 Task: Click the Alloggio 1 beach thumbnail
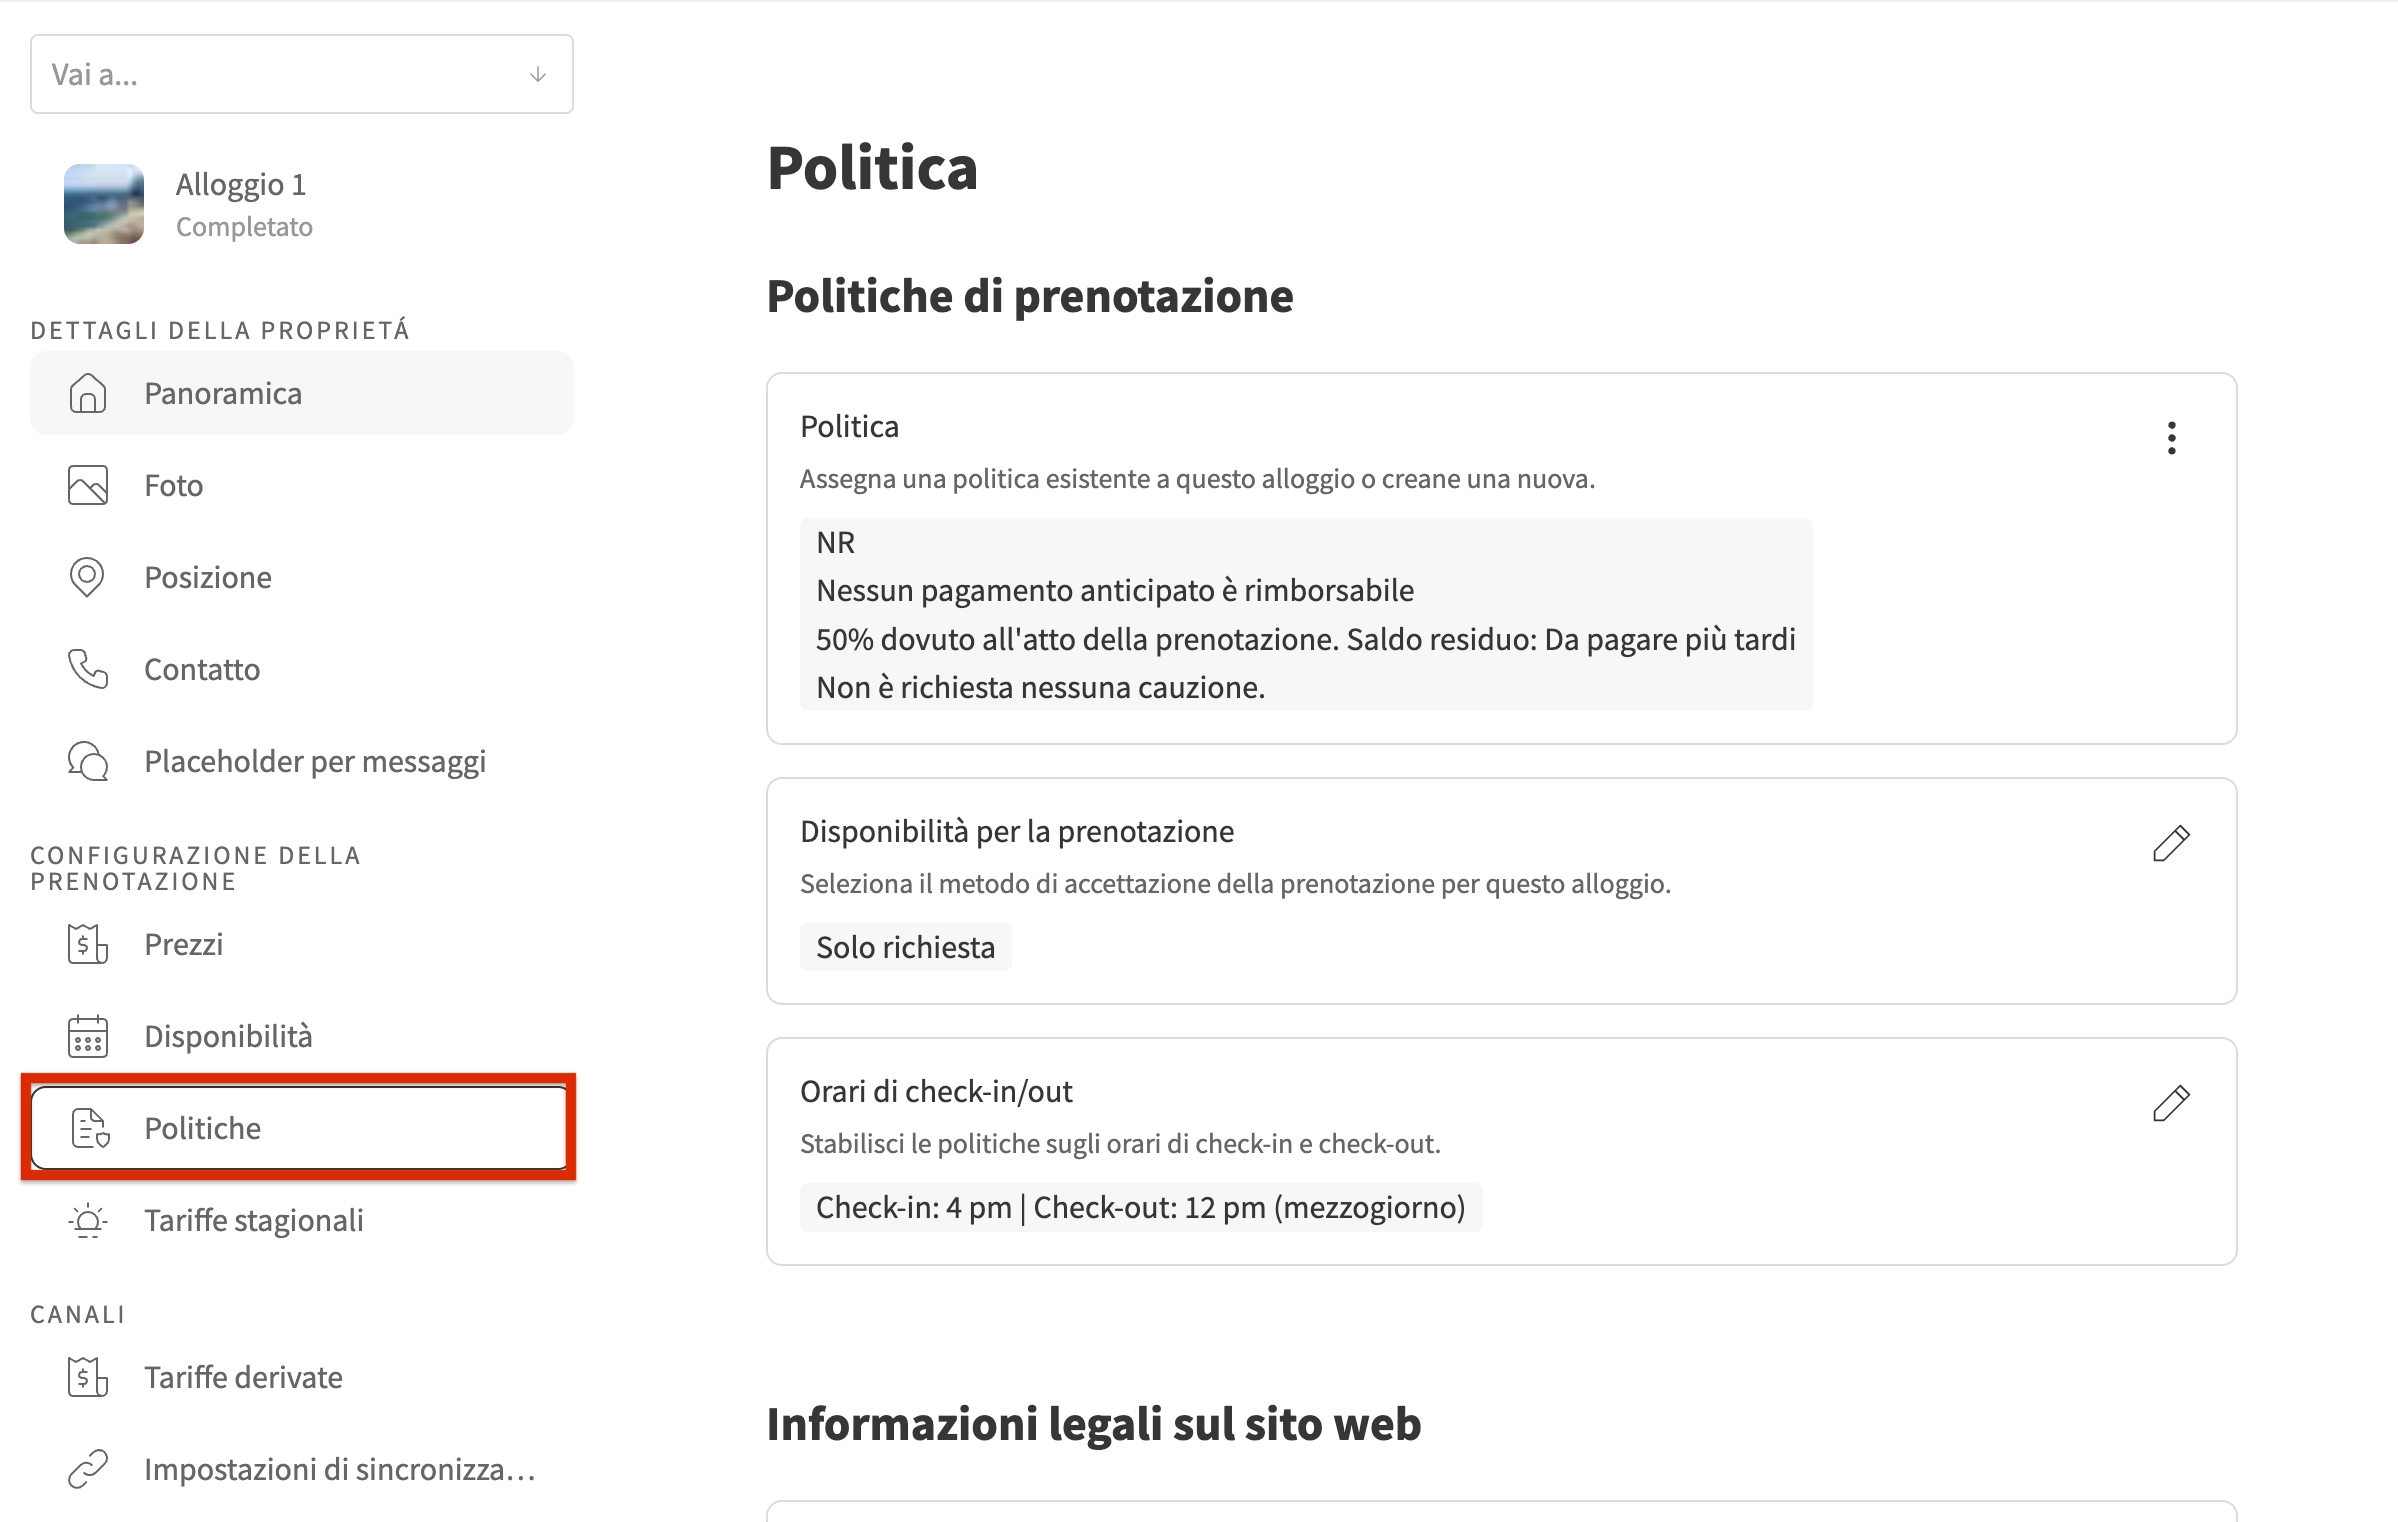104,204
